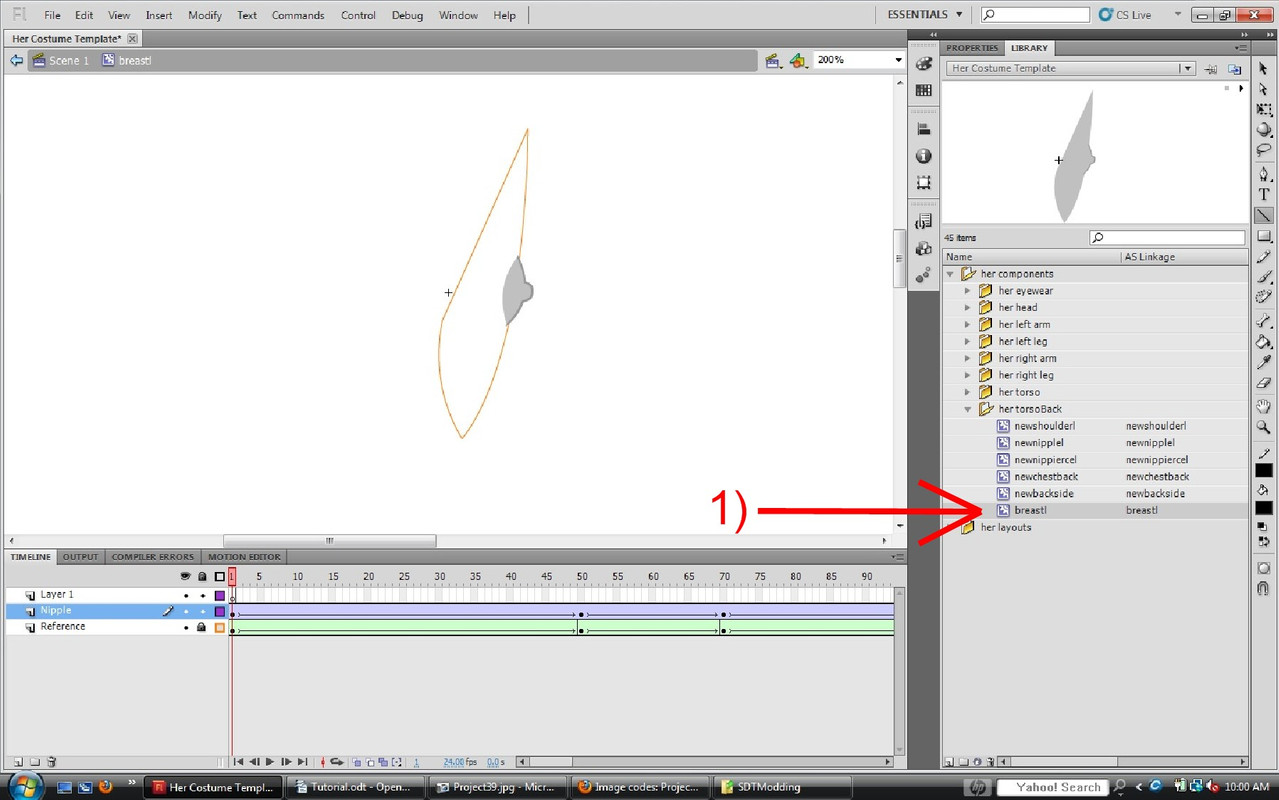Open the fill color swatch
The image size is (1279, 800).
[x=1264, y=508]
